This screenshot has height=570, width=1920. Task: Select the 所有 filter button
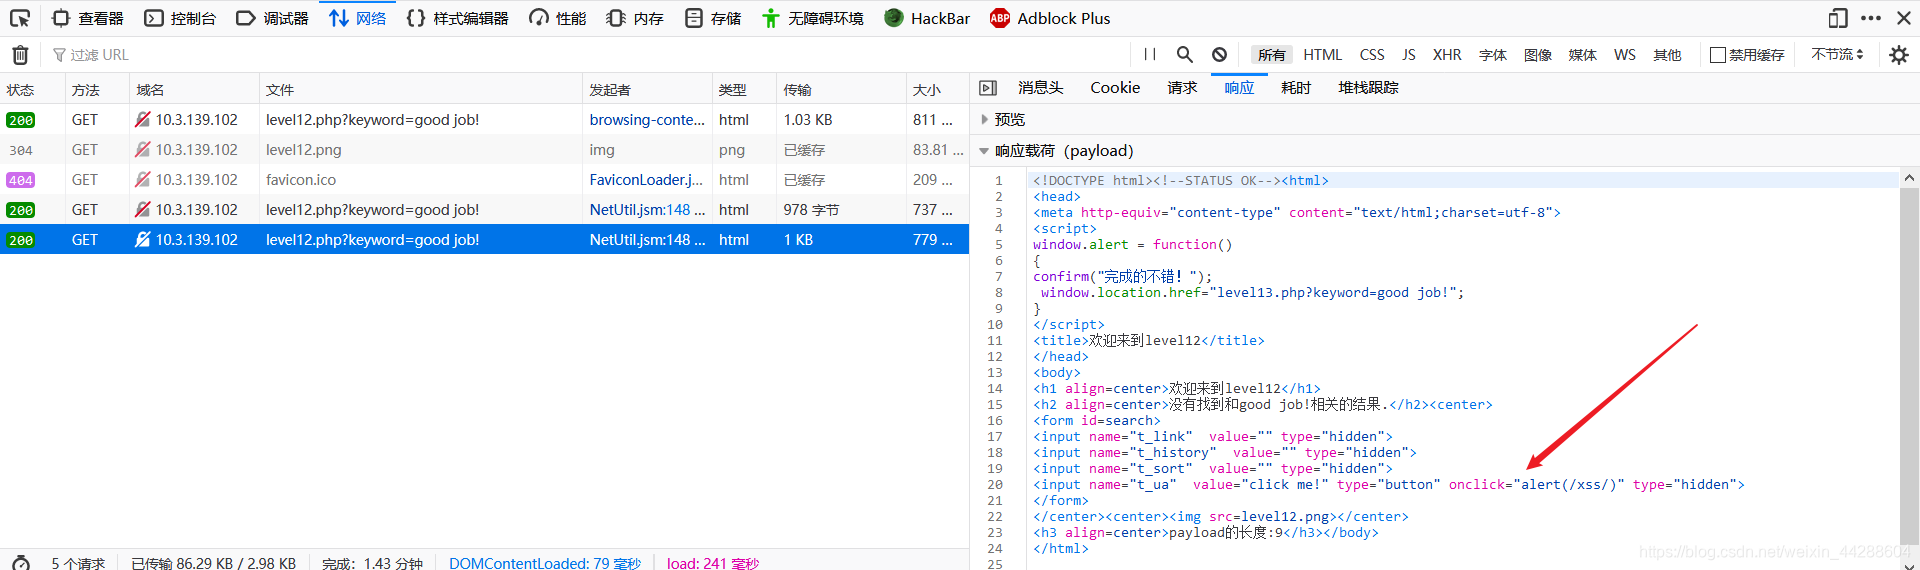[1272, 55]
